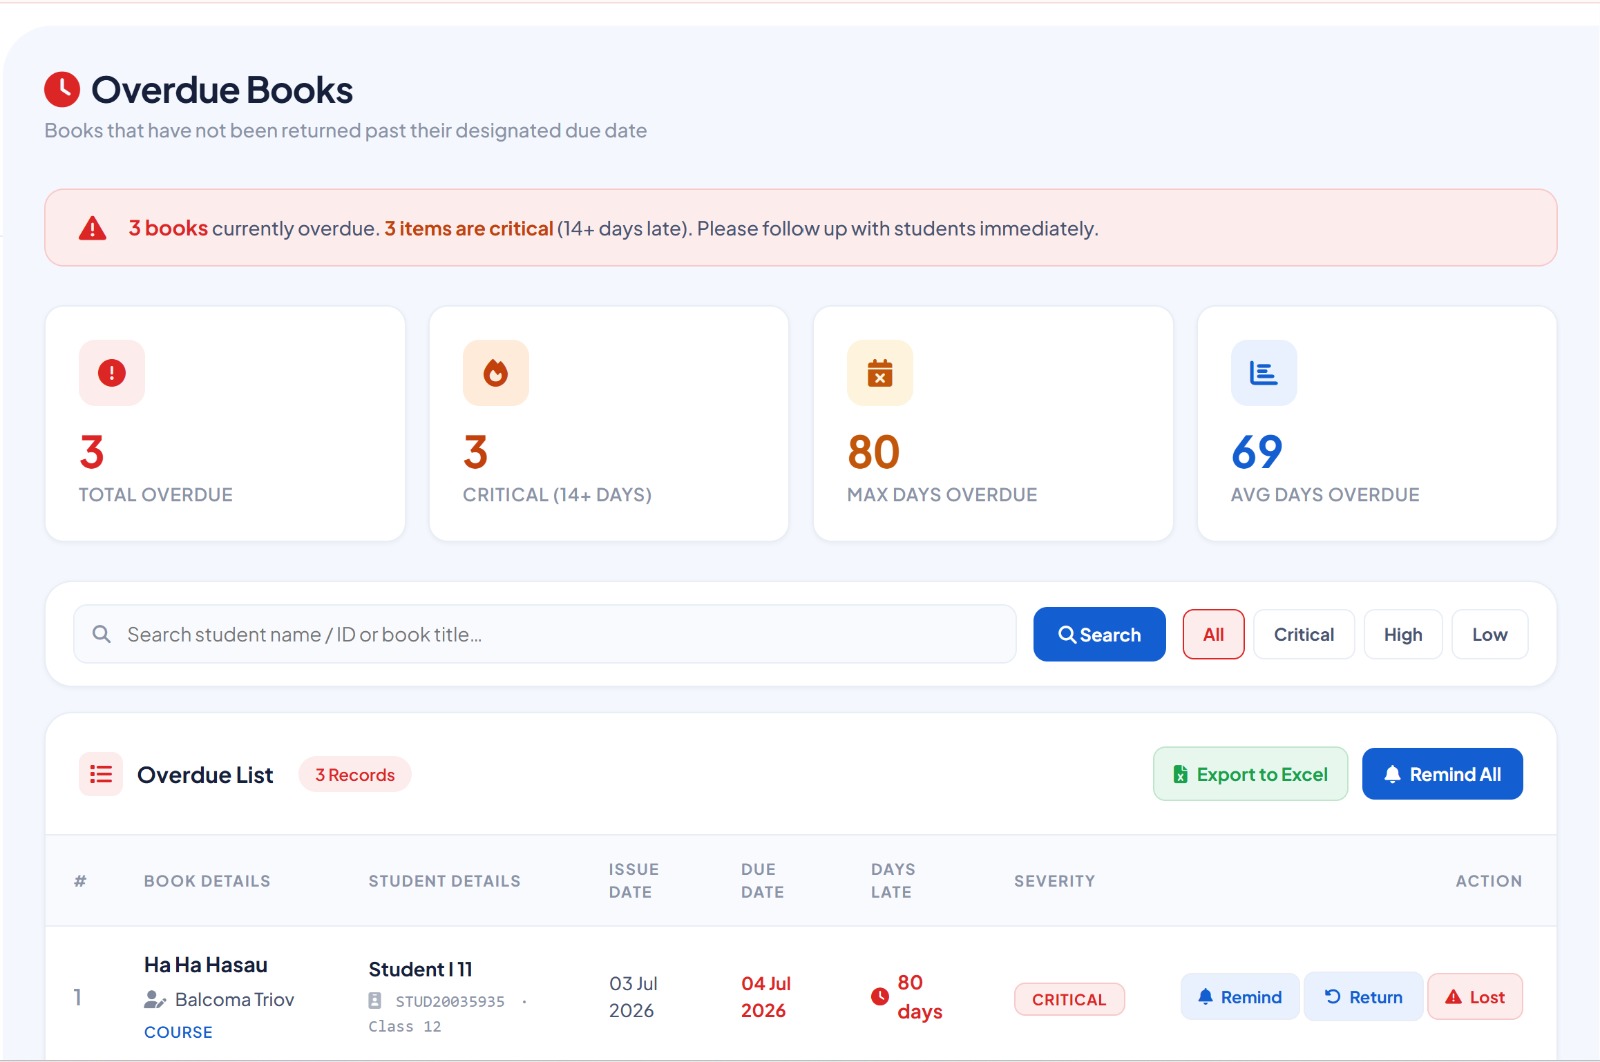Focus the student name or book title search box
The height and width of the screenshot is (1062, 1600).
click(x=545, y=634)
